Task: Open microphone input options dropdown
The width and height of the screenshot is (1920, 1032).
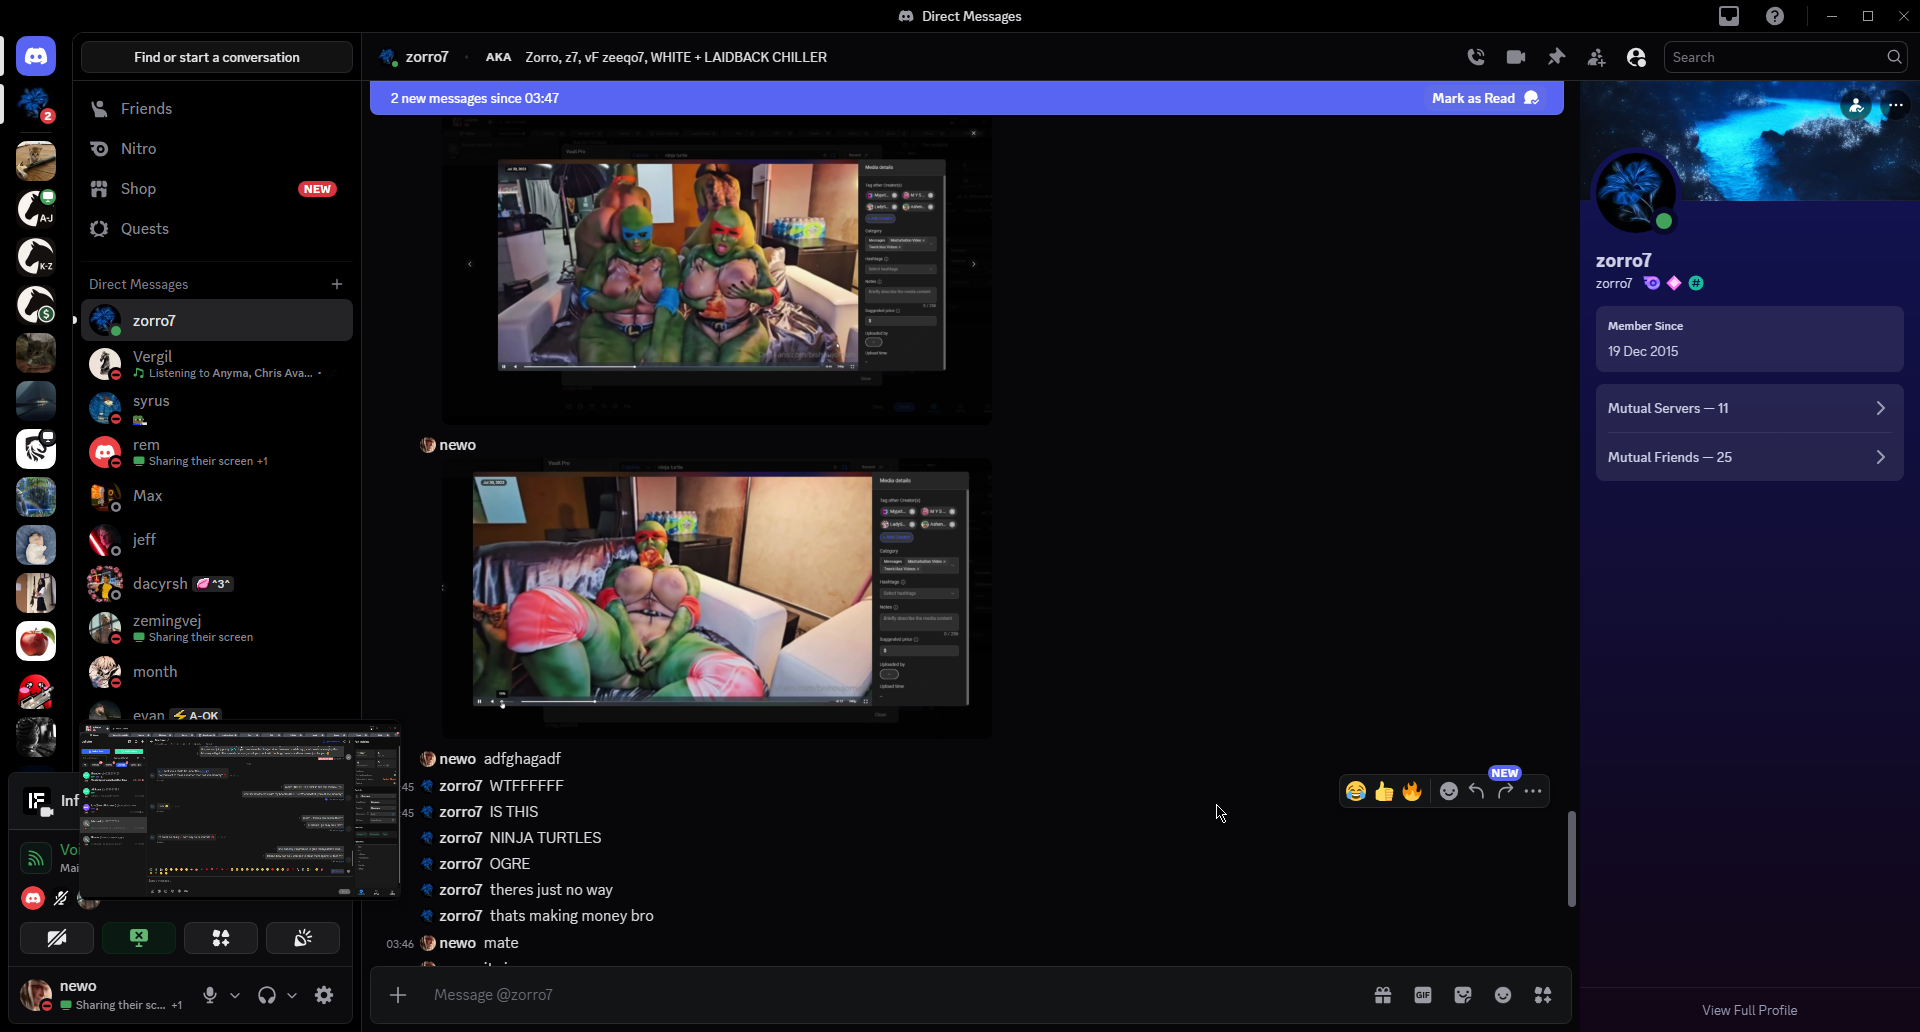Action: coord(235,995)
